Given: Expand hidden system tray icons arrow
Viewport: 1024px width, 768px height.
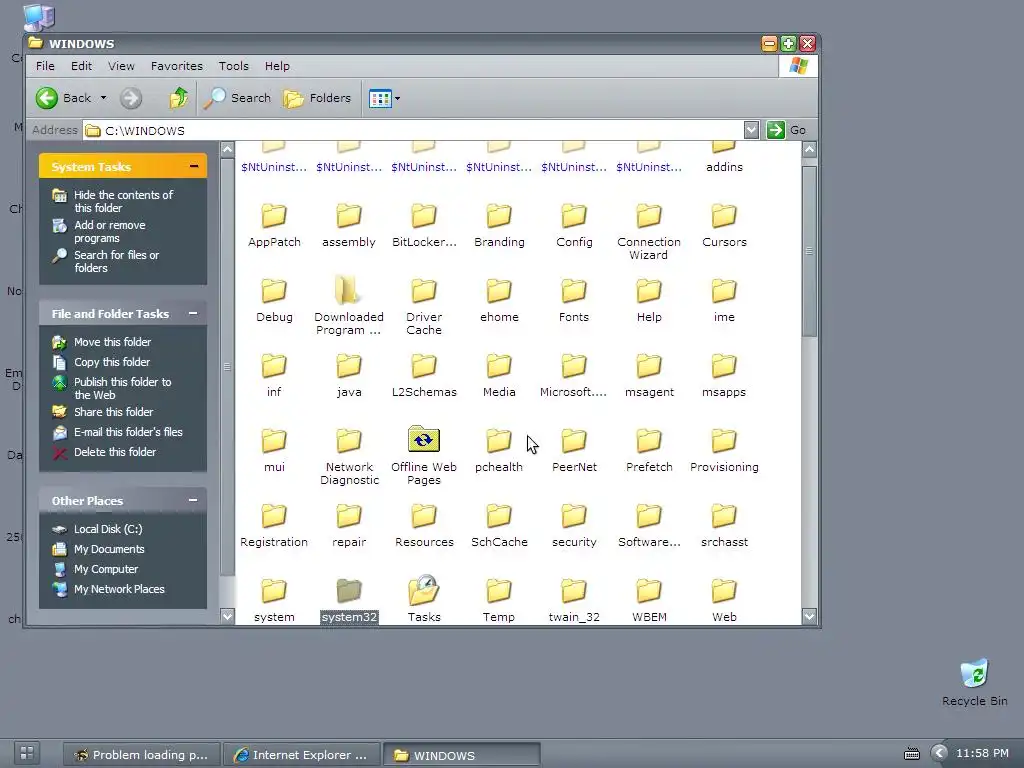Looking at the screenshot, I should 939,754.
